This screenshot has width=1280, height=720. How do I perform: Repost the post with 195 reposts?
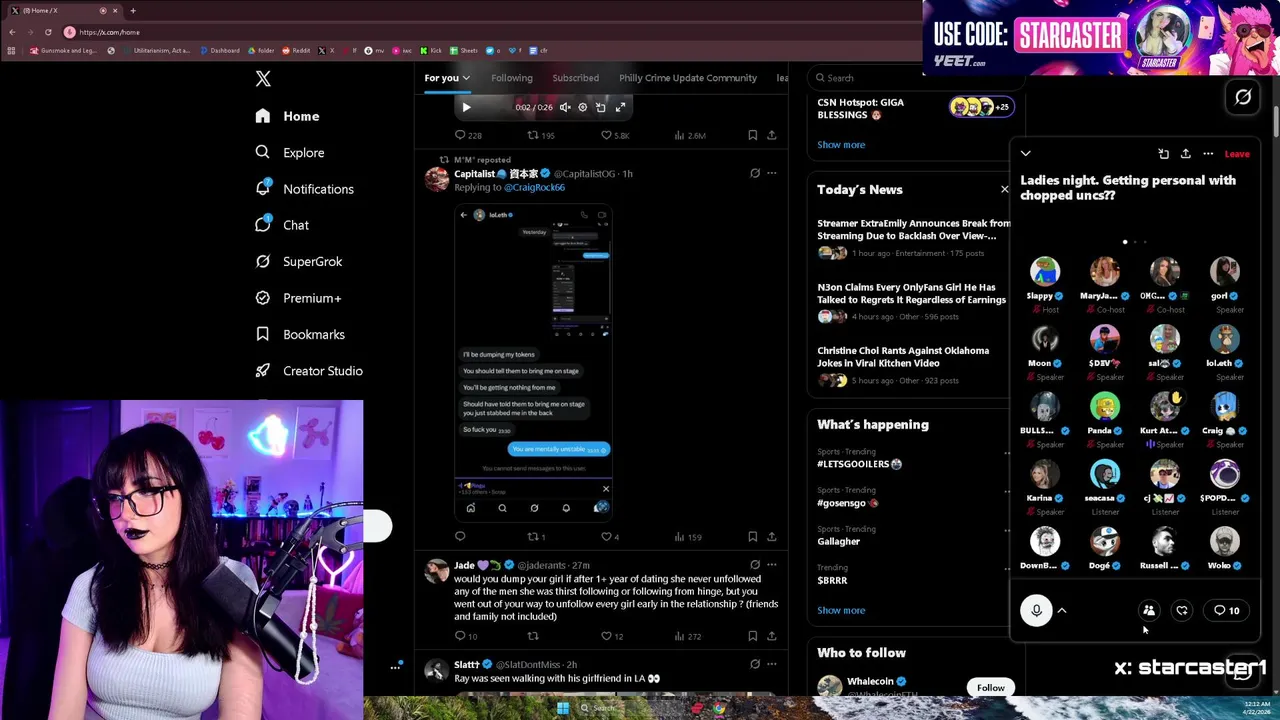coord(541,135)
